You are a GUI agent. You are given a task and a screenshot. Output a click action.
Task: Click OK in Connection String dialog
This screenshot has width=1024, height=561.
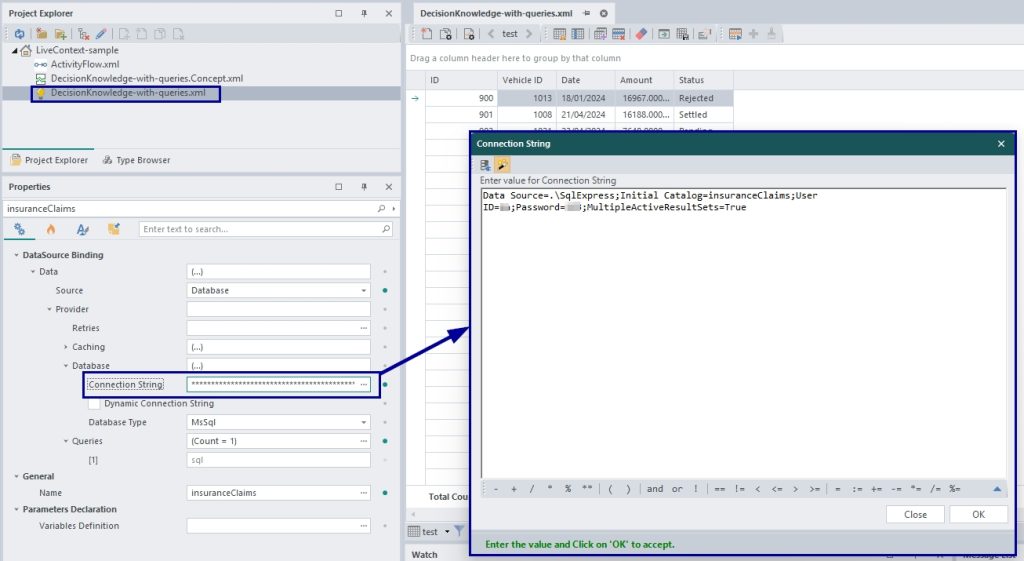(978, 515)
